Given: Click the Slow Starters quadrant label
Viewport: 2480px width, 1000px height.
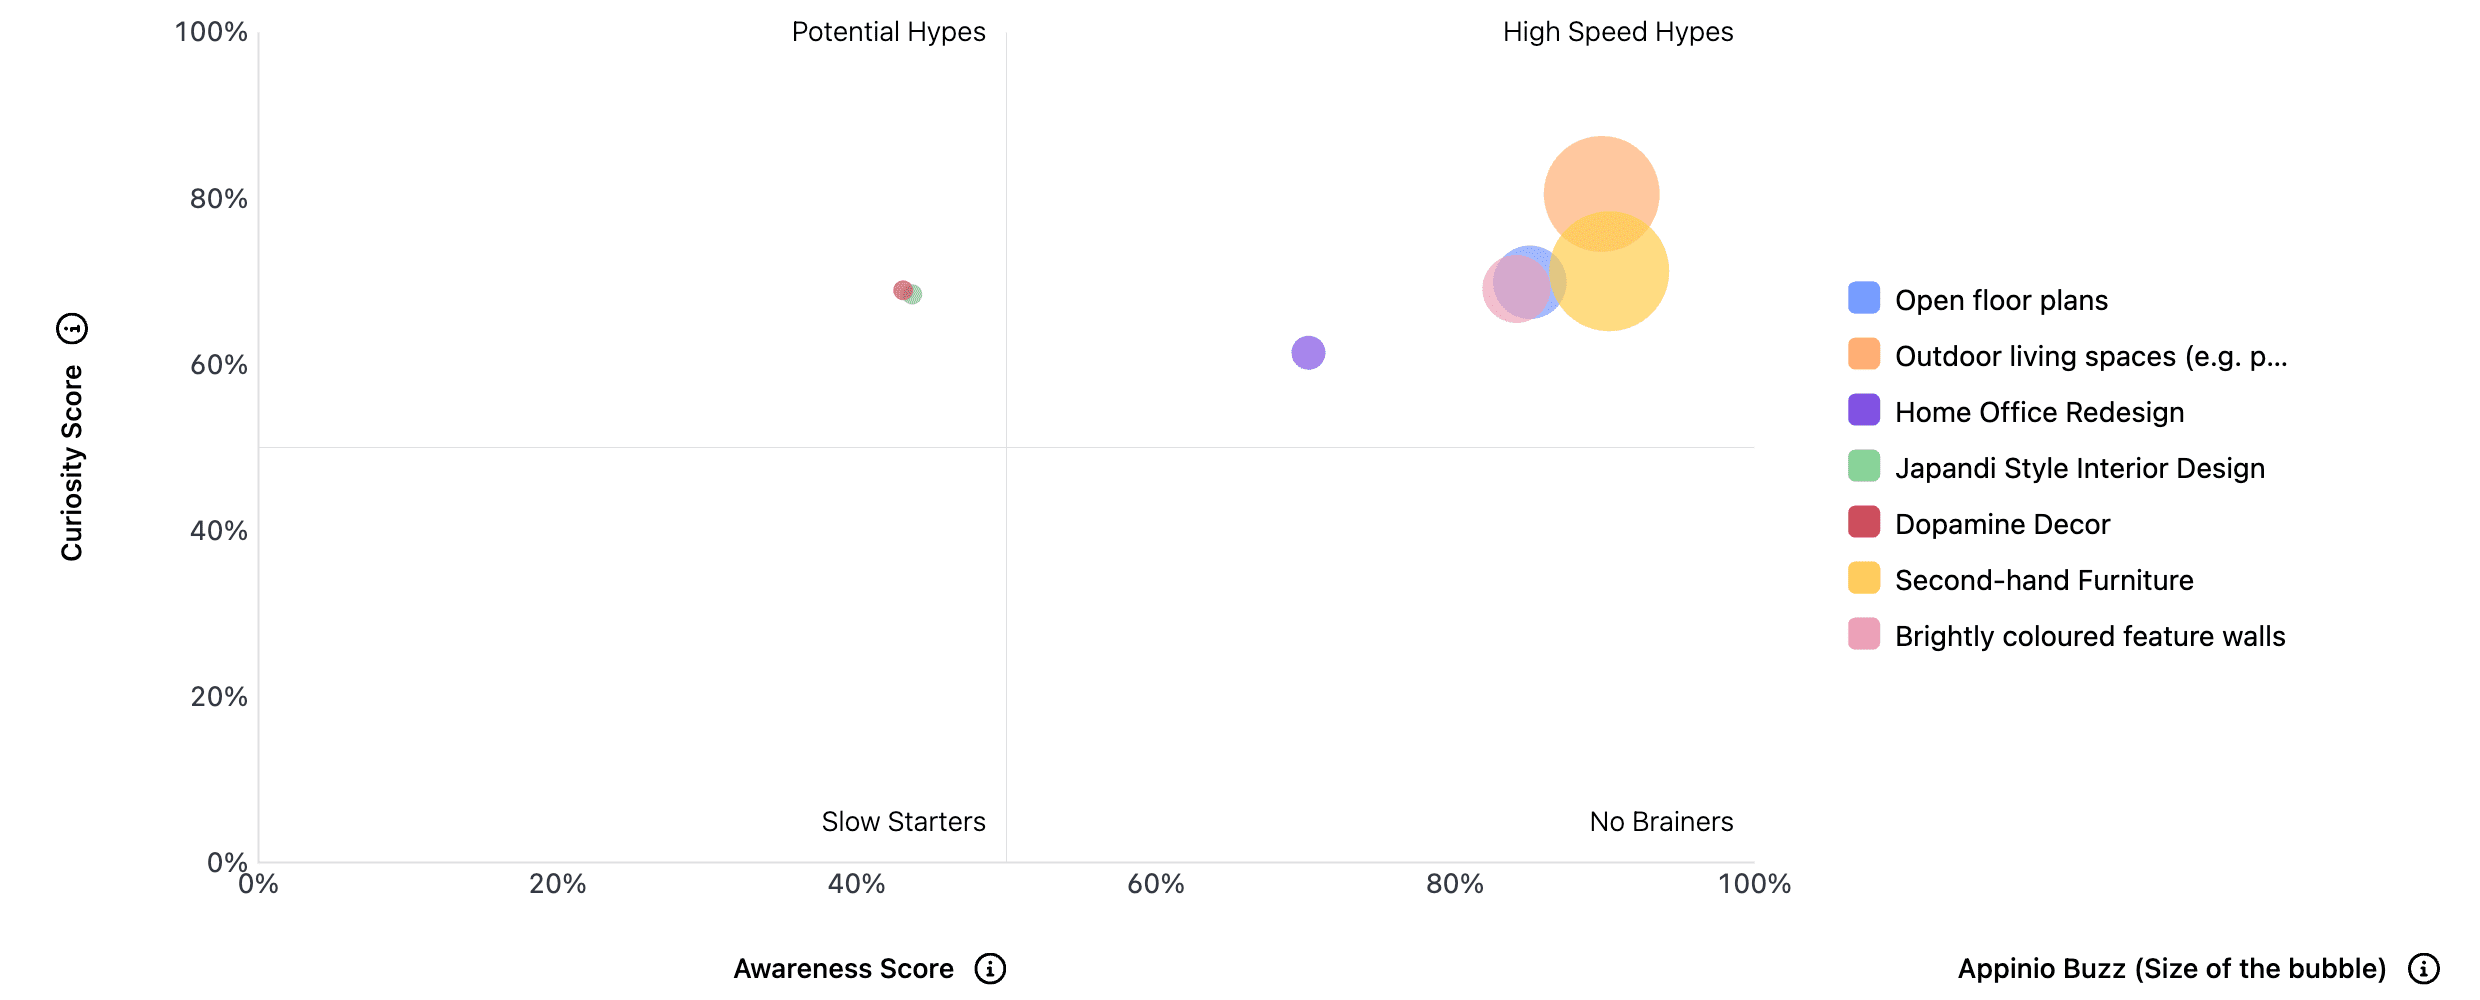Looking at the screenshot, I should (903, 821).
